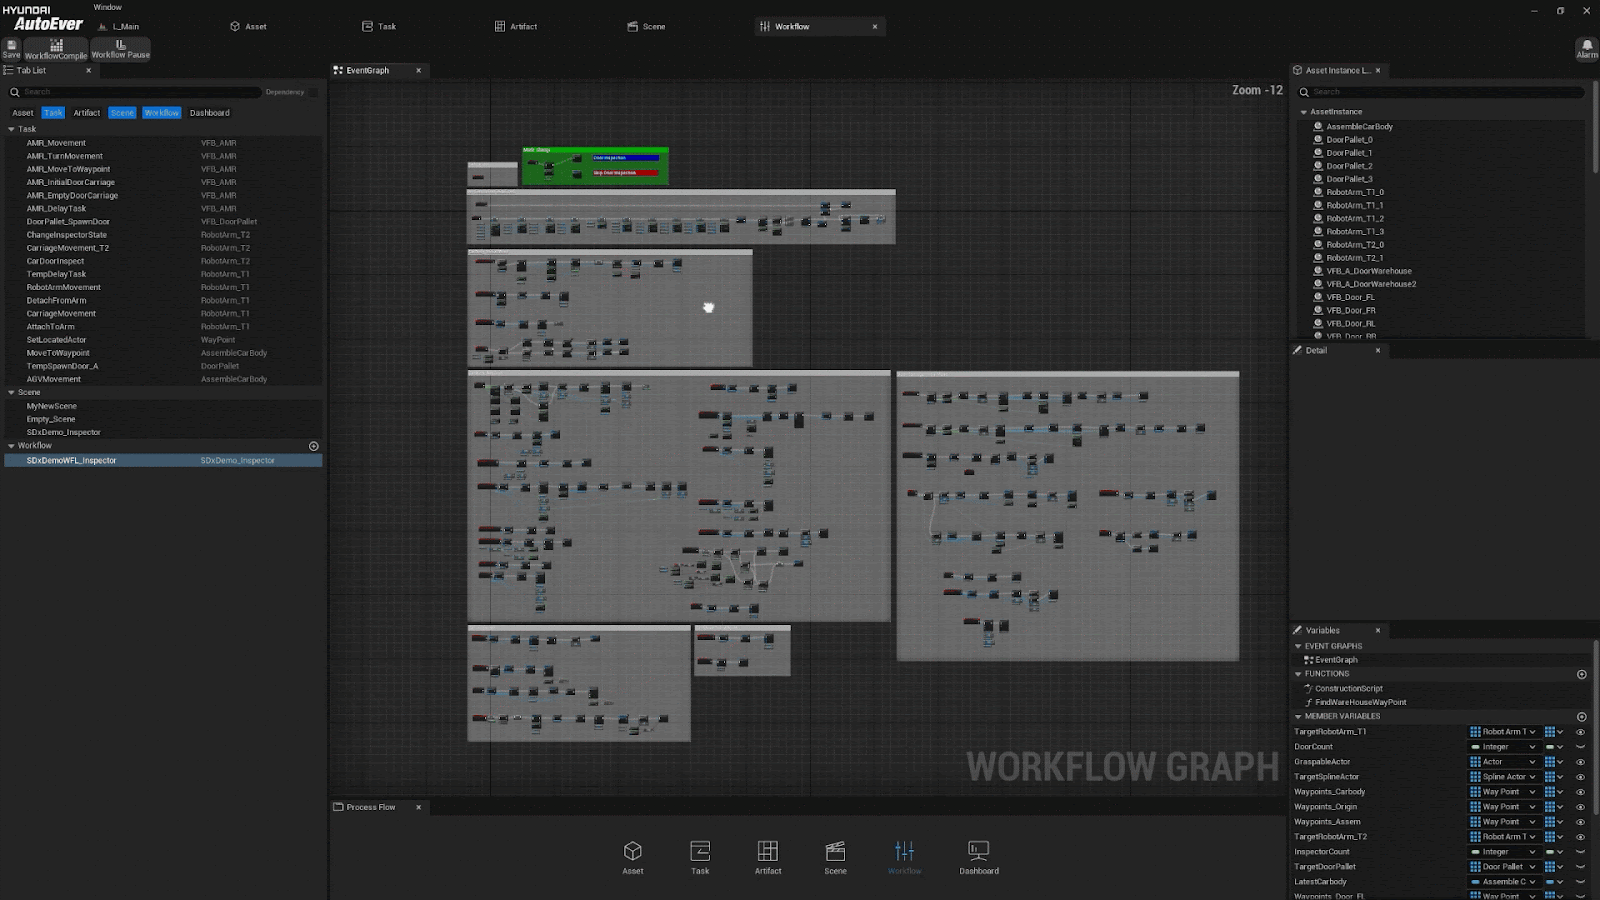Viewport: 1600px width, 900px height.
Task: Toggle the Artifact filter button in Tab List
Action: [x=86, y=113]
